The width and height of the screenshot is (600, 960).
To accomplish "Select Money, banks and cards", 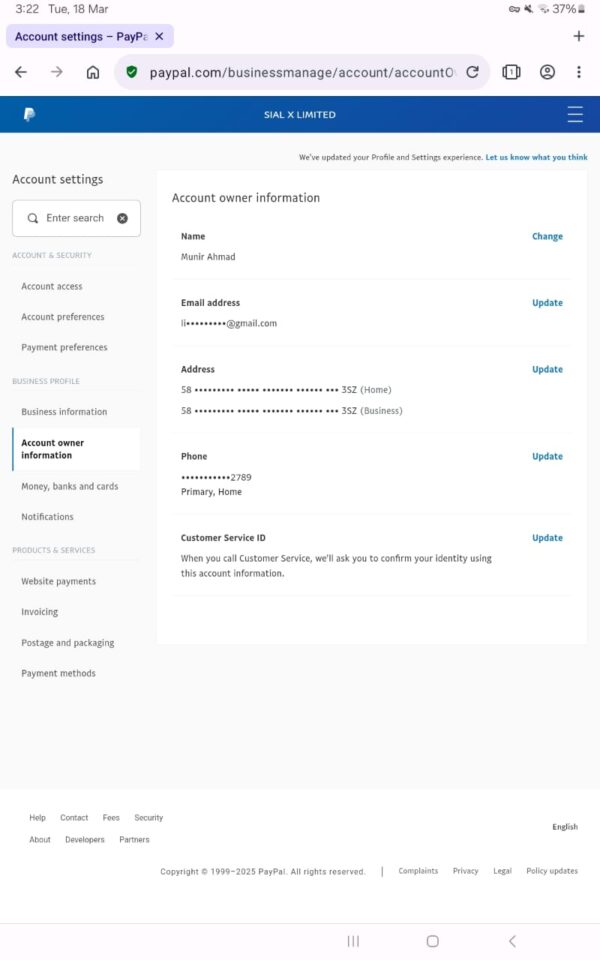I will 70,487.
